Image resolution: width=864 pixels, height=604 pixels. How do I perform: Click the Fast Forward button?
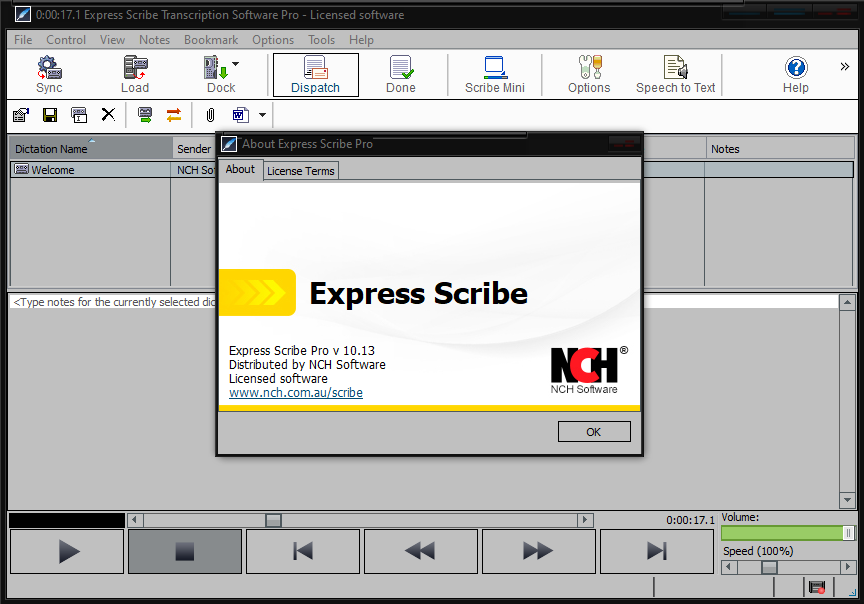[x=539, y=552]
